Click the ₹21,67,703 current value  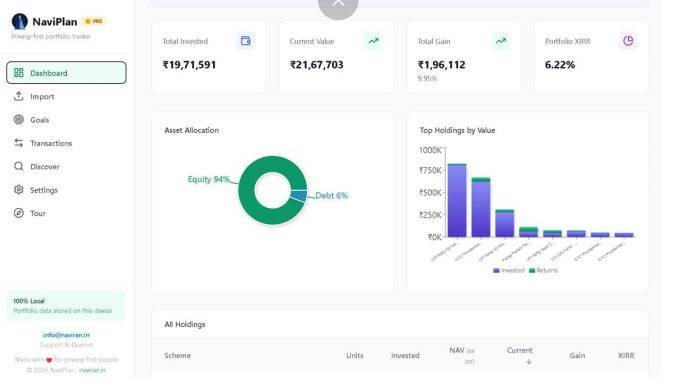(317, 65)
